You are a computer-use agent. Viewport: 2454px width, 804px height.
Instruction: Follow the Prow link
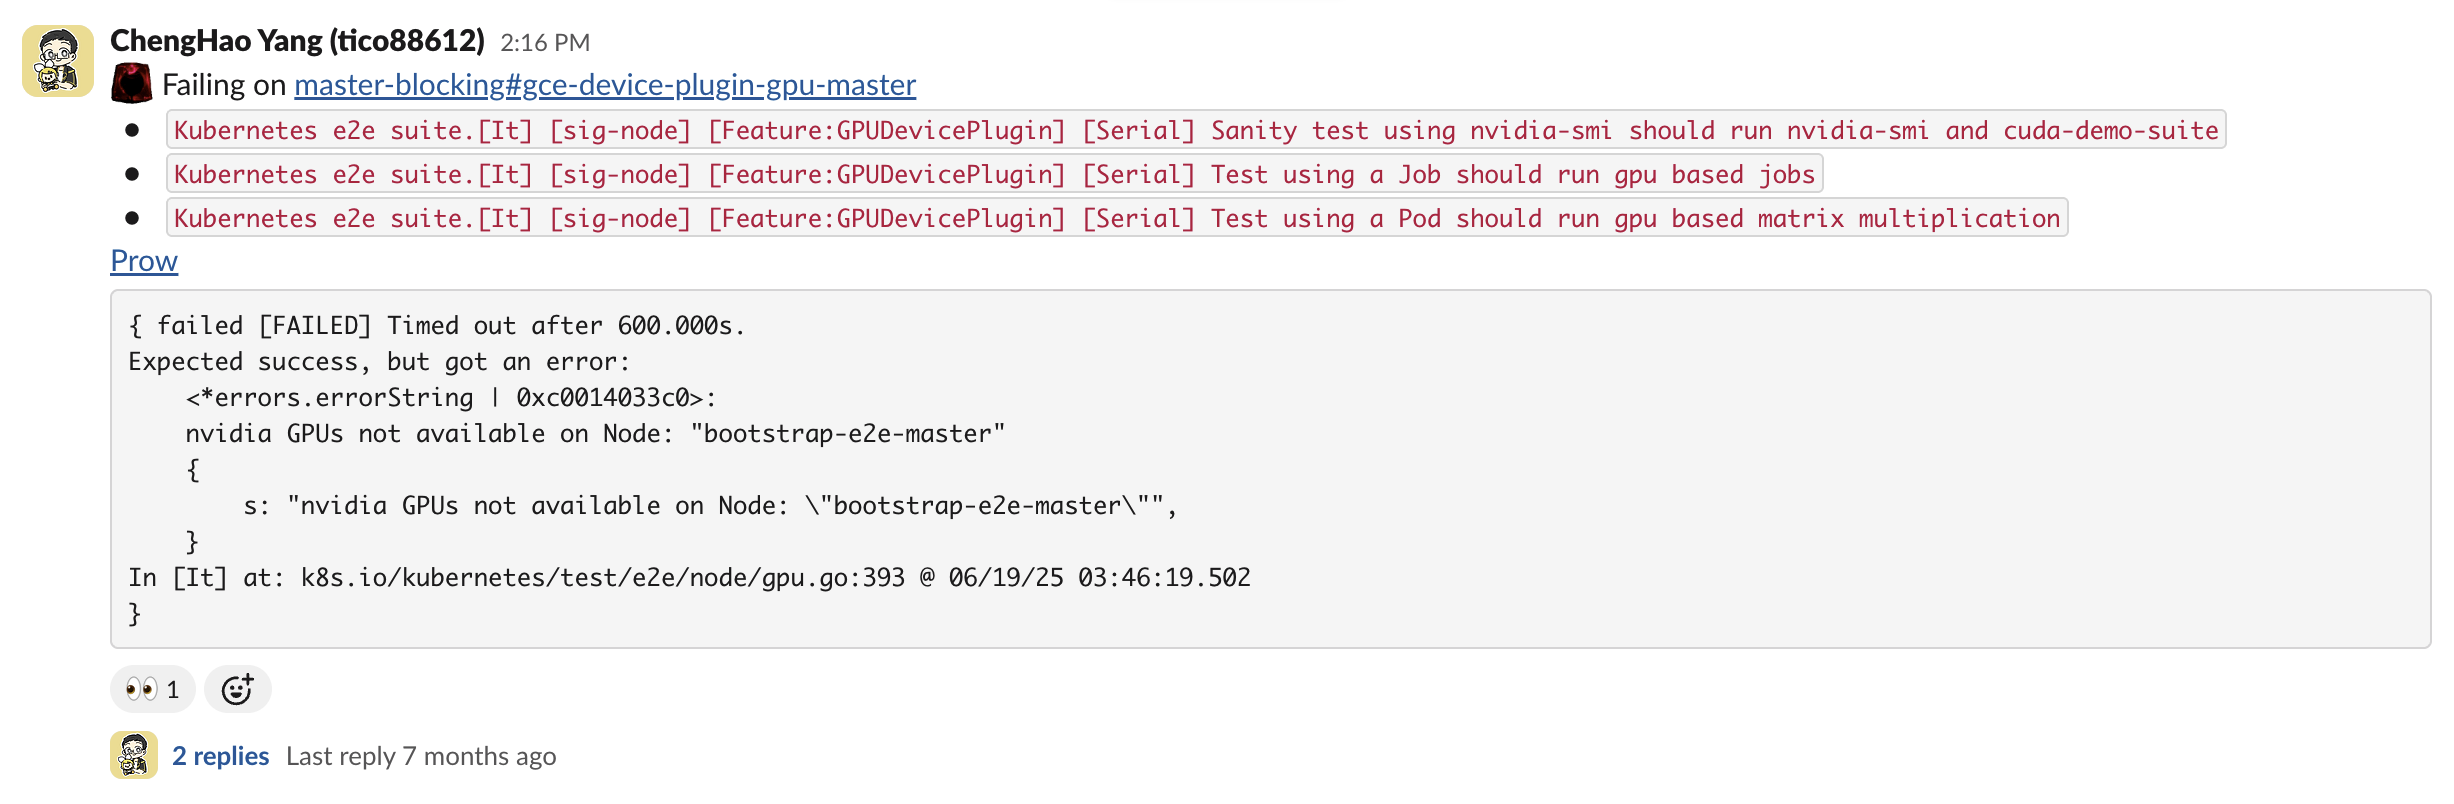coord(144,261)
